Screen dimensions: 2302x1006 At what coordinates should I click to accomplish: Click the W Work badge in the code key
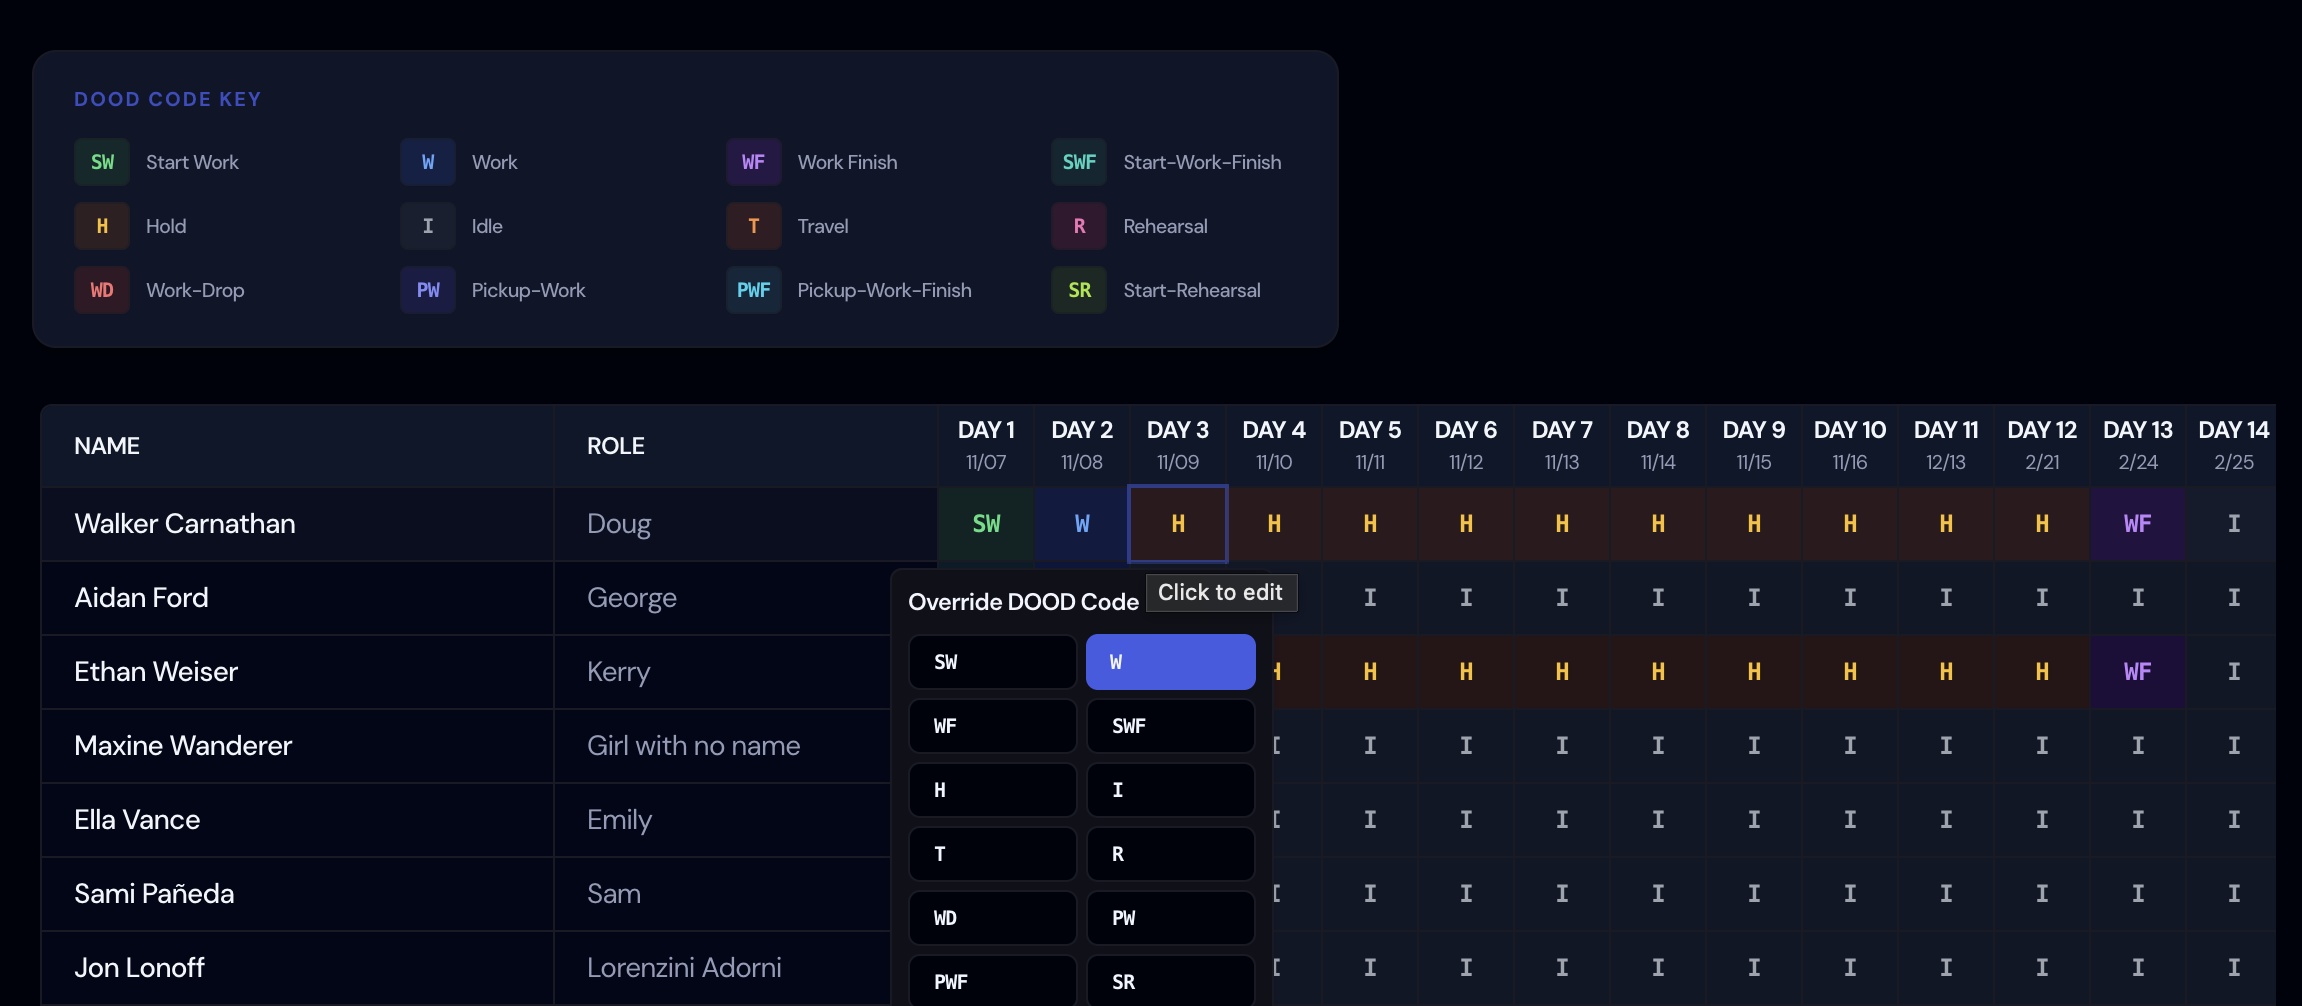(x=427, y=161)
